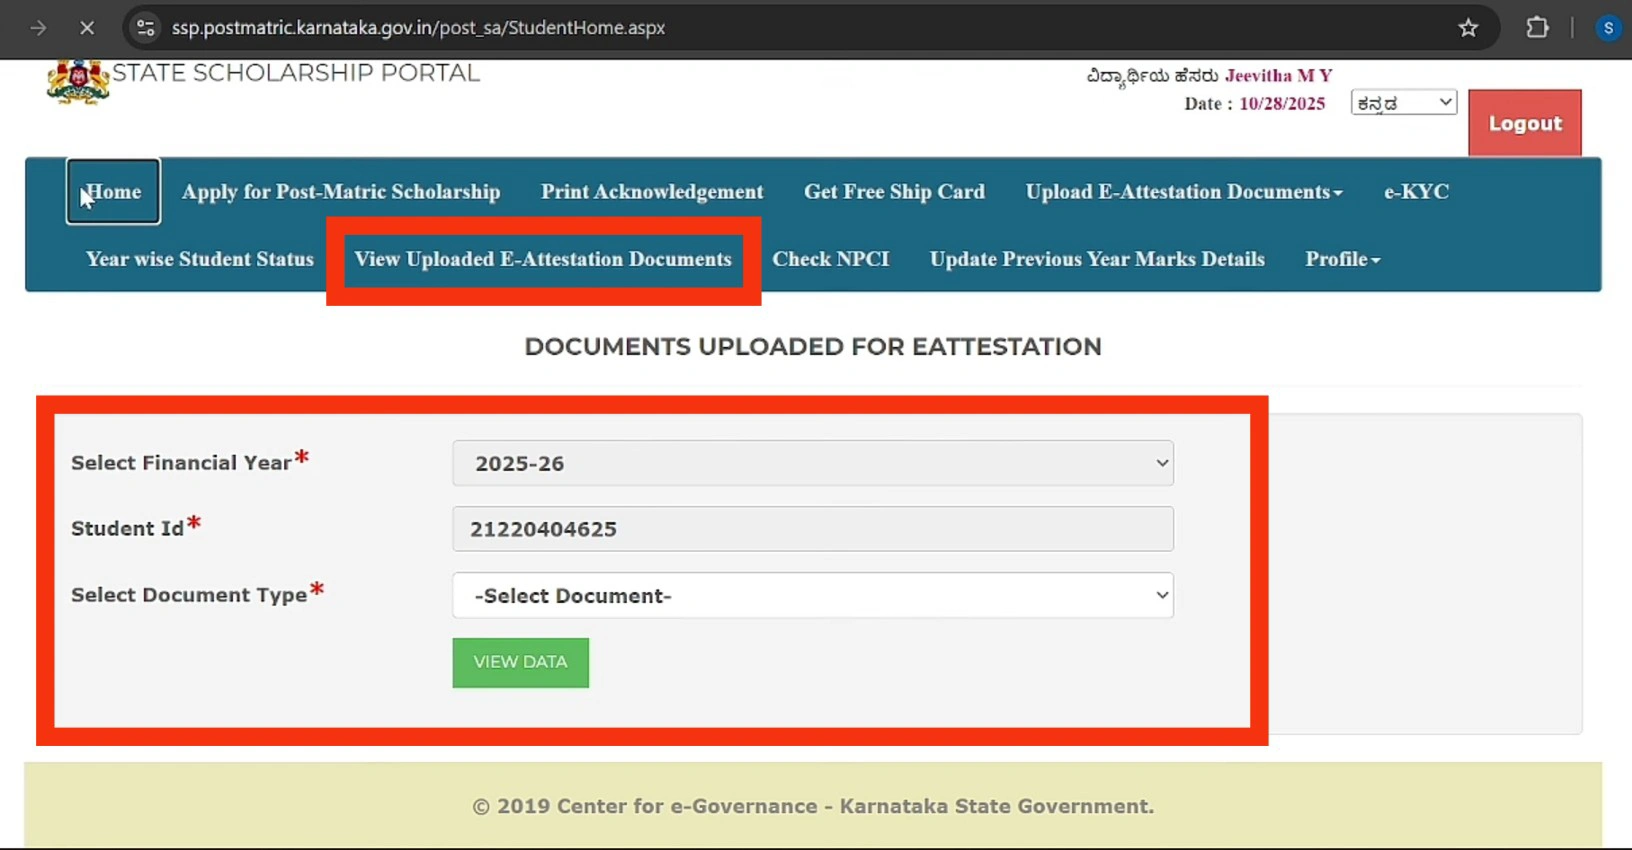Open Select Financial Year dropdown 2025-26

coord(813,463)
